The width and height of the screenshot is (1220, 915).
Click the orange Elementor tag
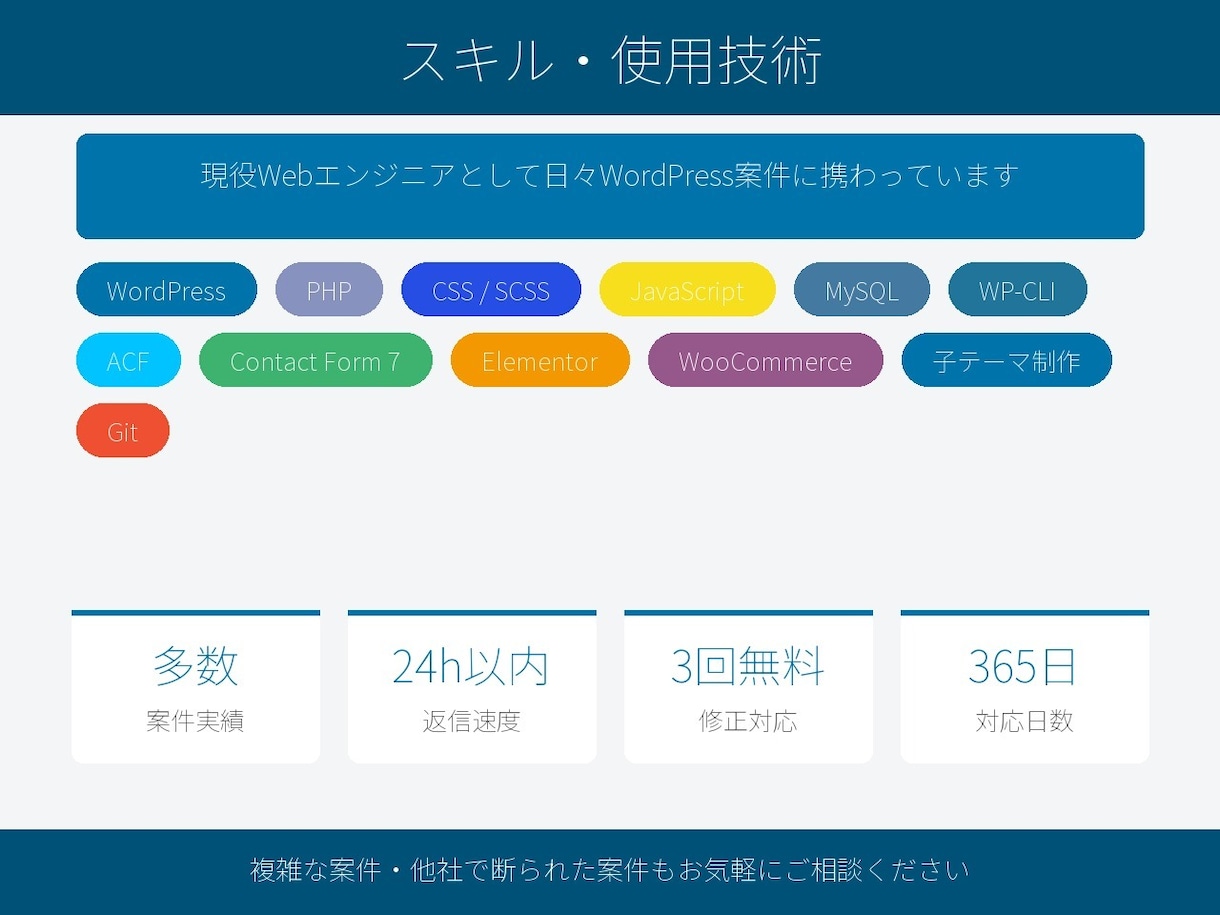coord(540,360)
